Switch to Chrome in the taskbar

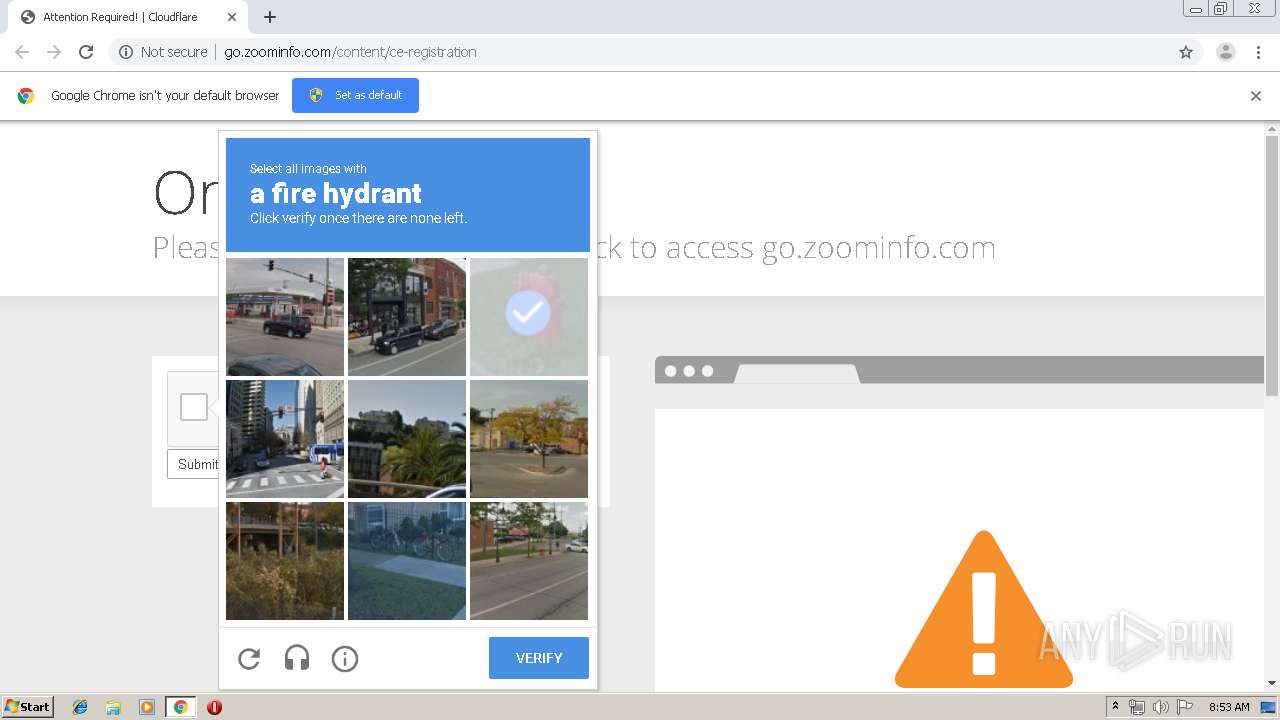point(180,707)
